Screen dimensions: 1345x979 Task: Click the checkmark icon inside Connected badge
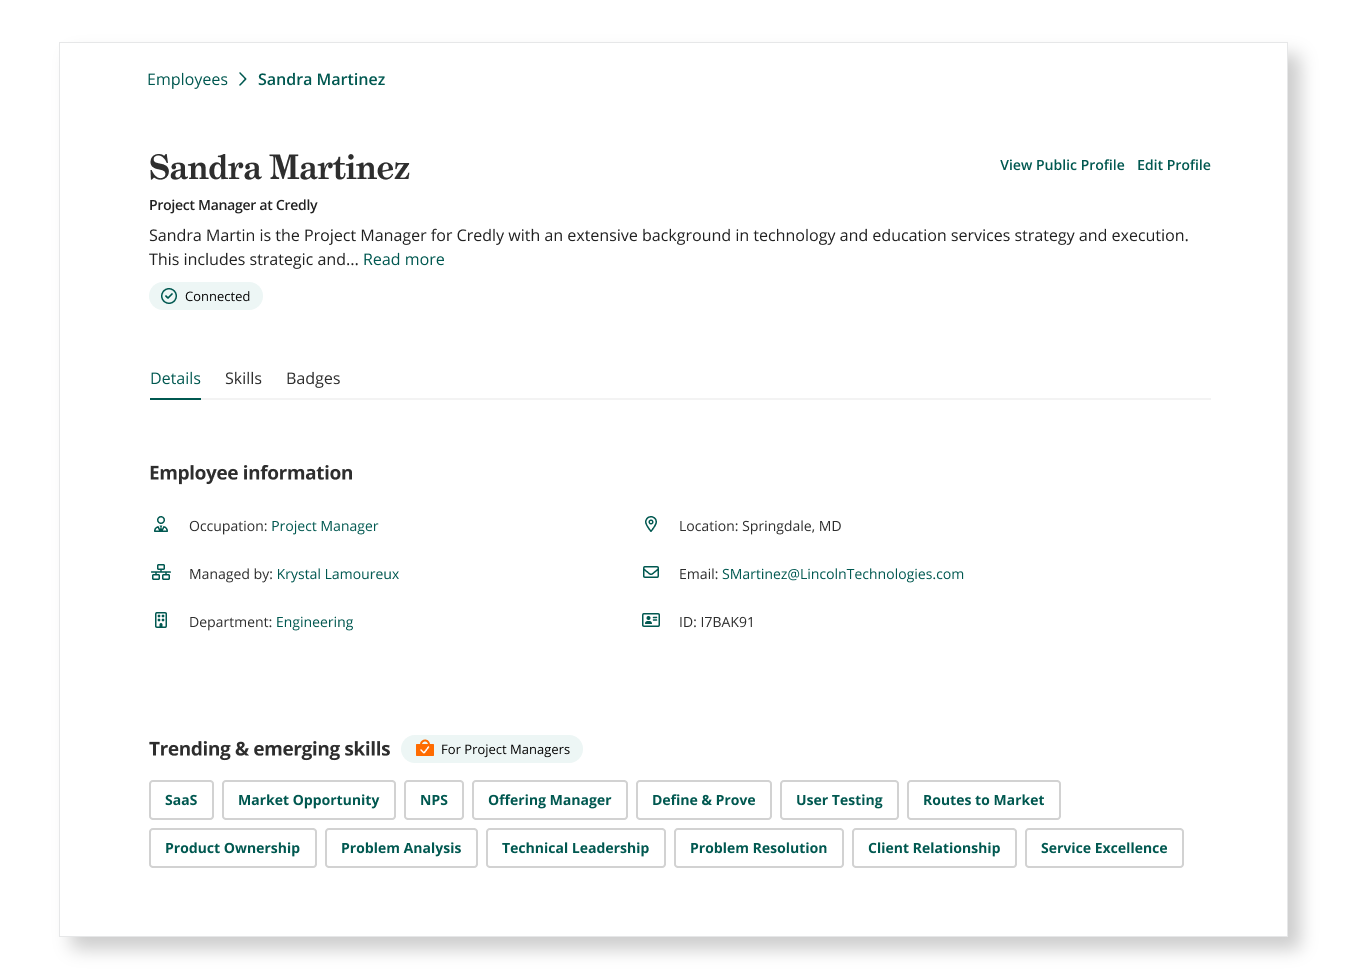169,296
